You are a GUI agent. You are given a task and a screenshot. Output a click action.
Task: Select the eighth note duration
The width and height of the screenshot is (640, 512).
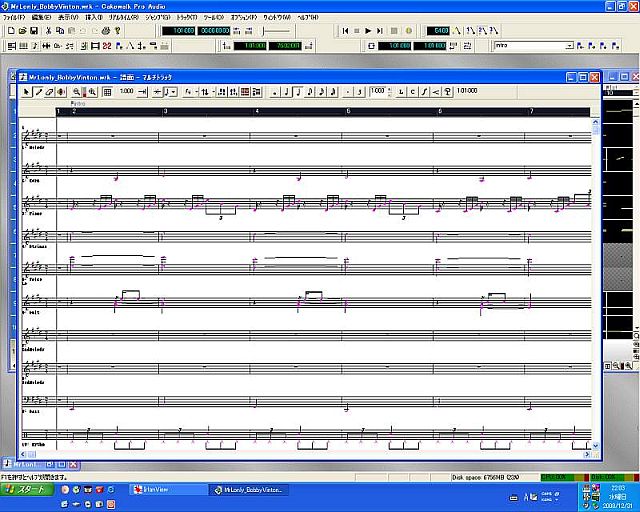[x=309, y=92]
